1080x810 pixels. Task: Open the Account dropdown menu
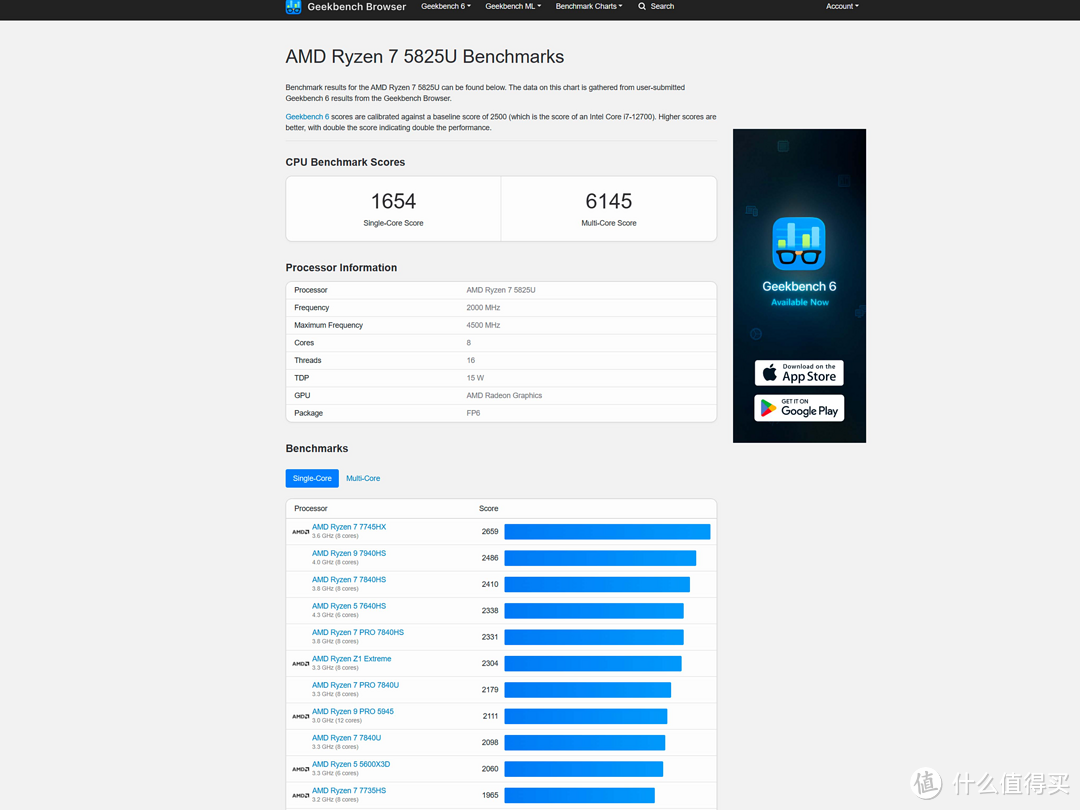click(x=842, y=6)
